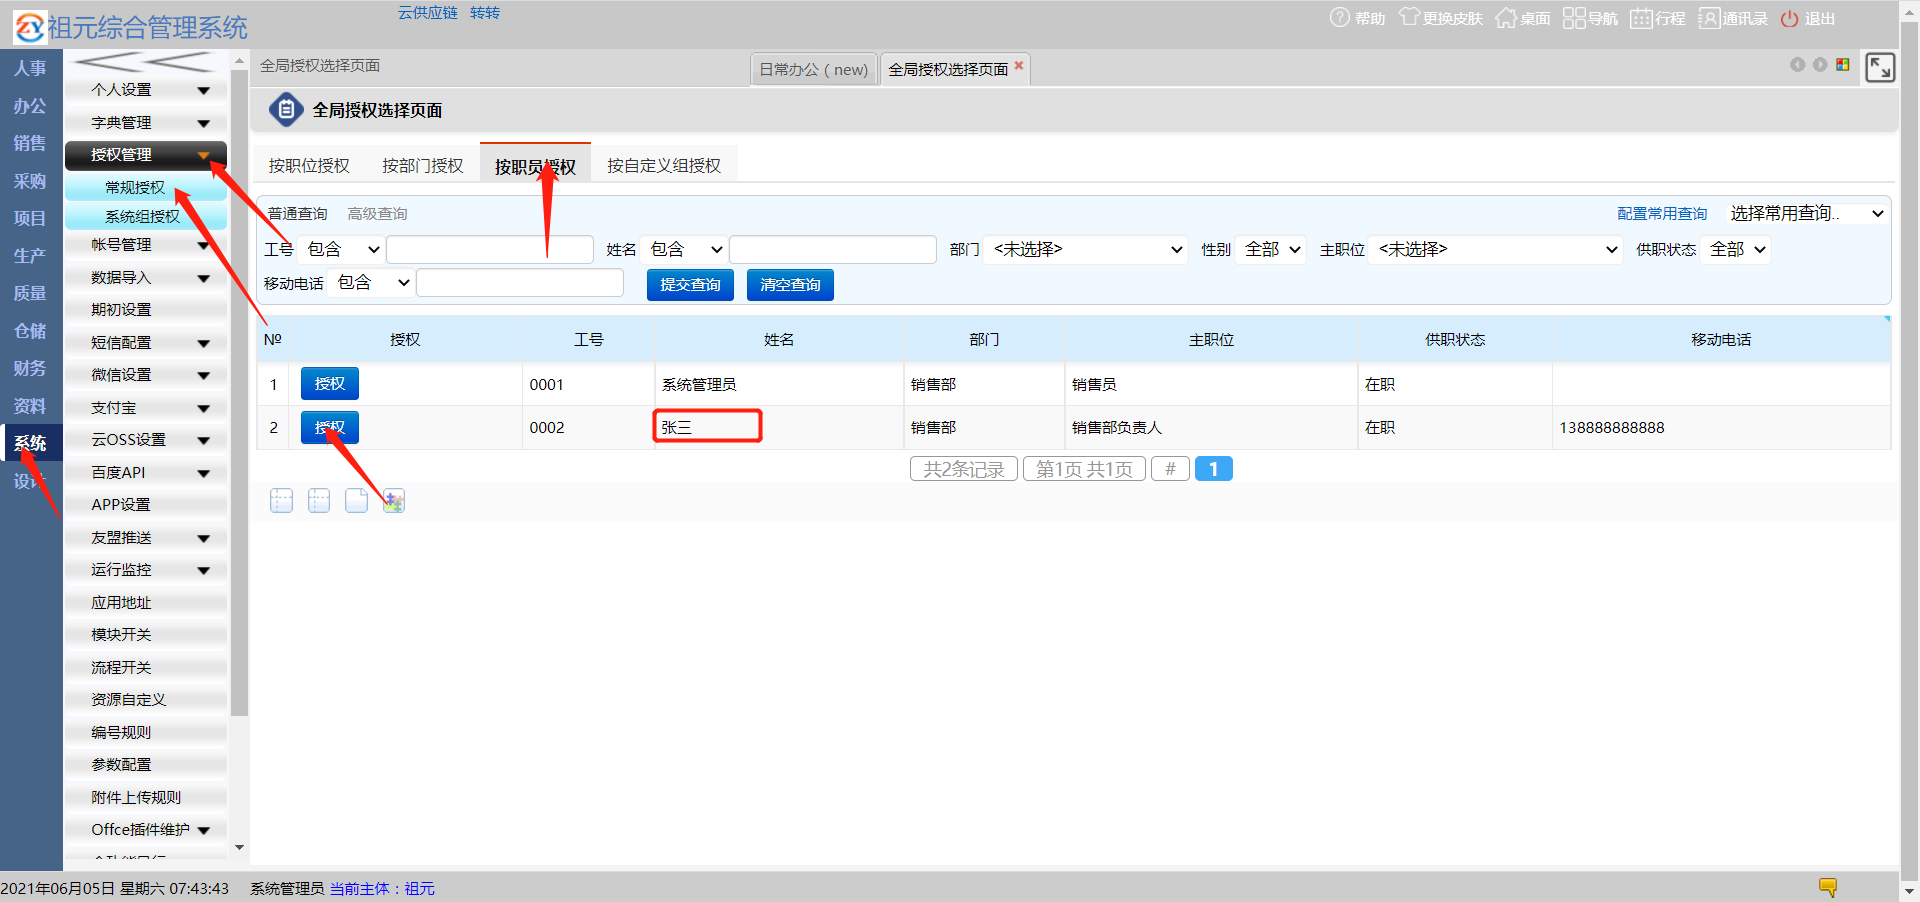Open the 行程 calendar icon
Image resolution: width=1920 pixels, height=902 pixels.
click(1641, 18)
